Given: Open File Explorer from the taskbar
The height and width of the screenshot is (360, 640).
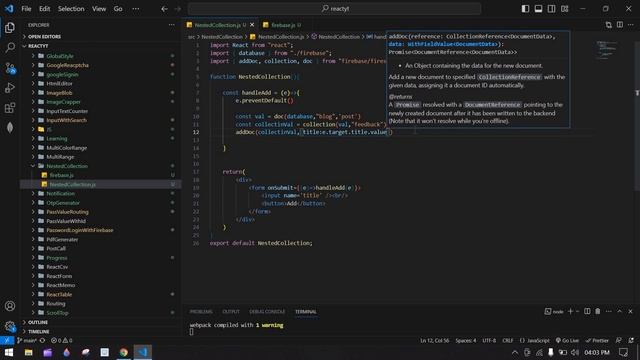Looking at the screenshot, I should 28,352.
